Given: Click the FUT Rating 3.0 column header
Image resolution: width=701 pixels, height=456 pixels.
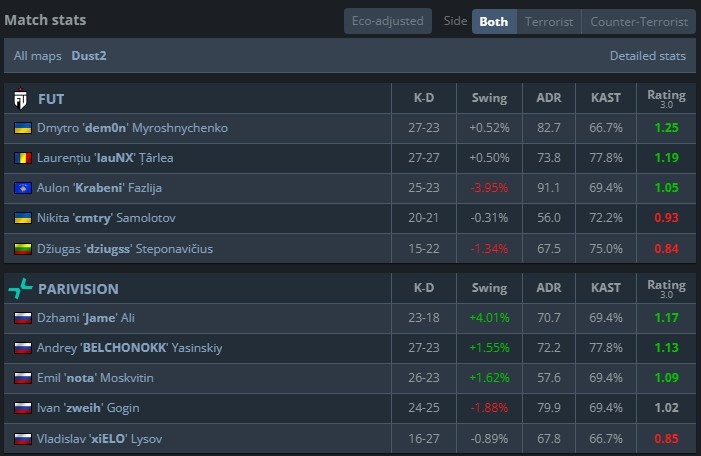Looking at the screenshot, I should [666, 99].
